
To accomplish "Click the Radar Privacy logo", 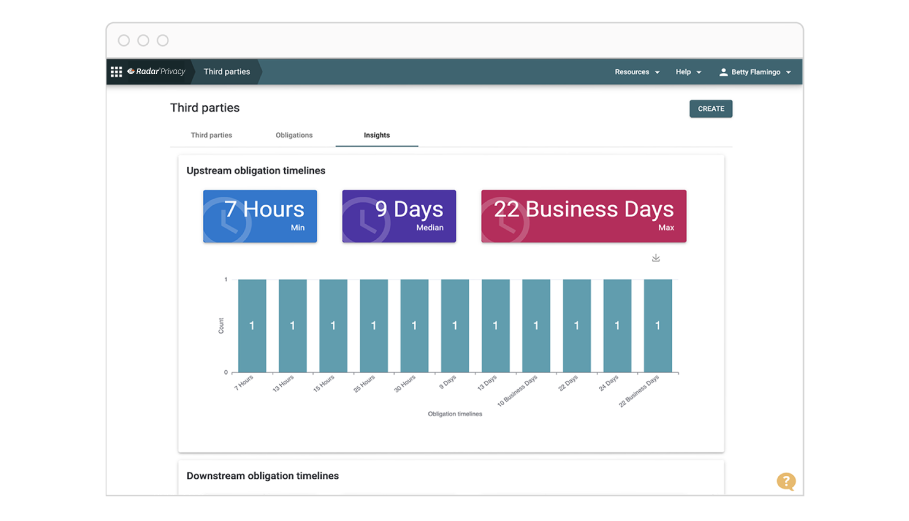I will (157, 72).
